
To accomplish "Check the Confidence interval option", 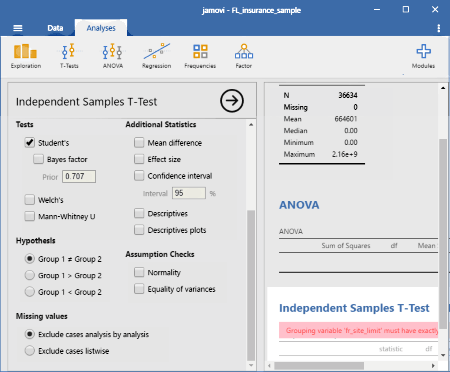I will 139,176.
